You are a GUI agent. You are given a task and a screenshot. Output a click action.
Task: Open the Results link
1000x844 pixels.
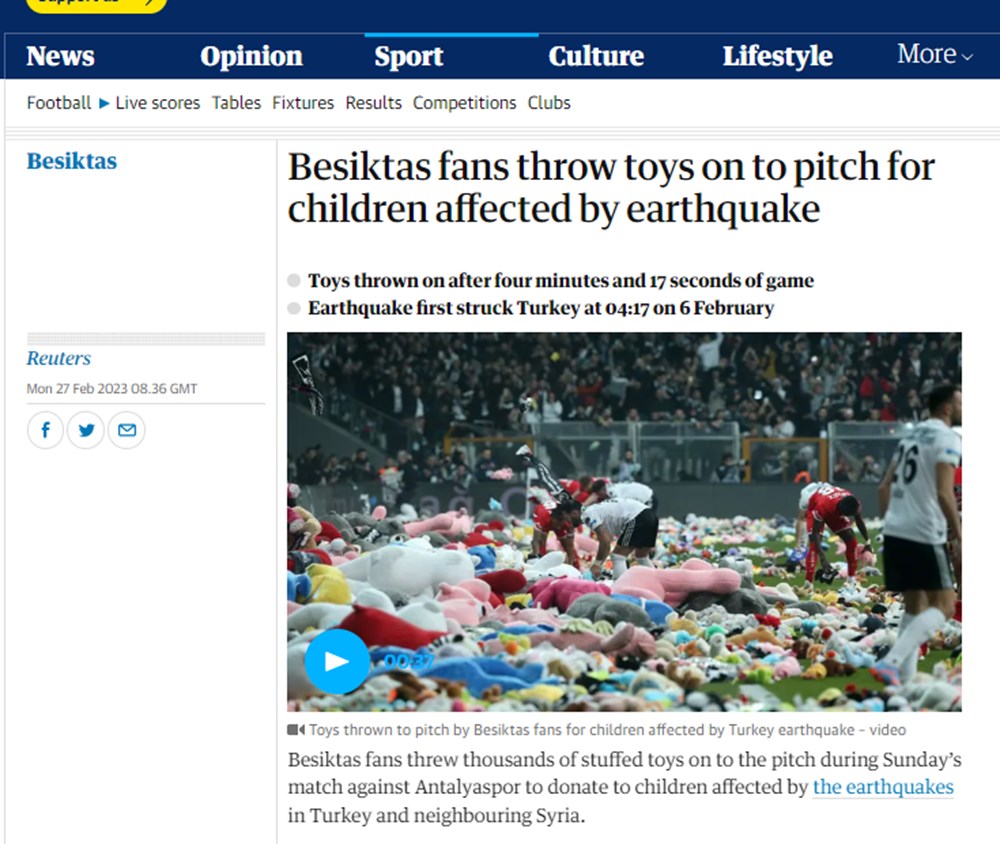pos(373,103)
